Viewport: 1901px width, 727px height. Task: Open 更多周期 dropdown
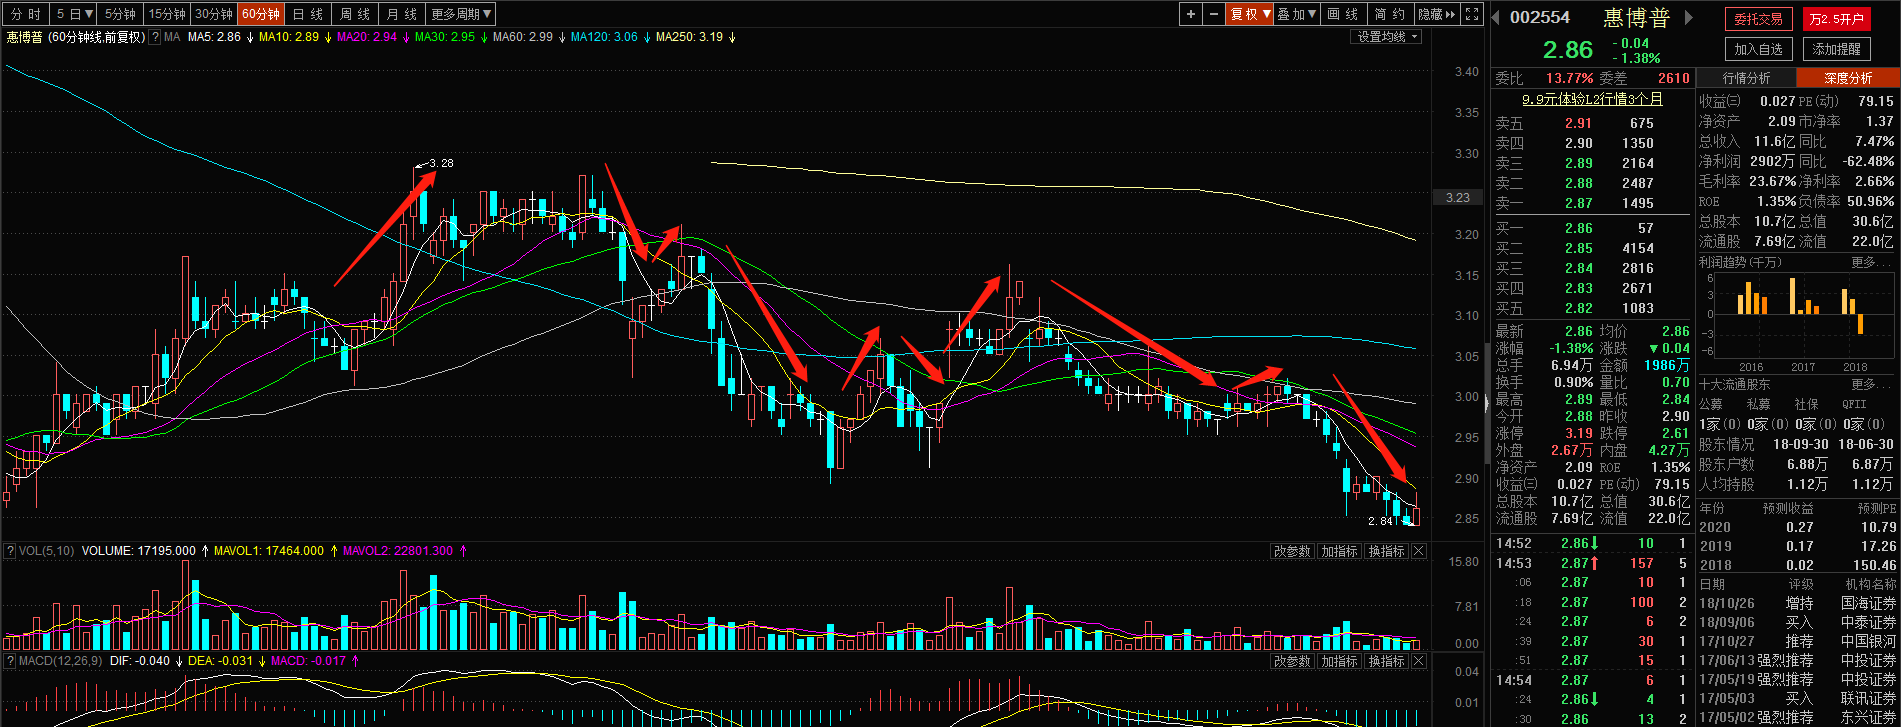click(461, 14)
